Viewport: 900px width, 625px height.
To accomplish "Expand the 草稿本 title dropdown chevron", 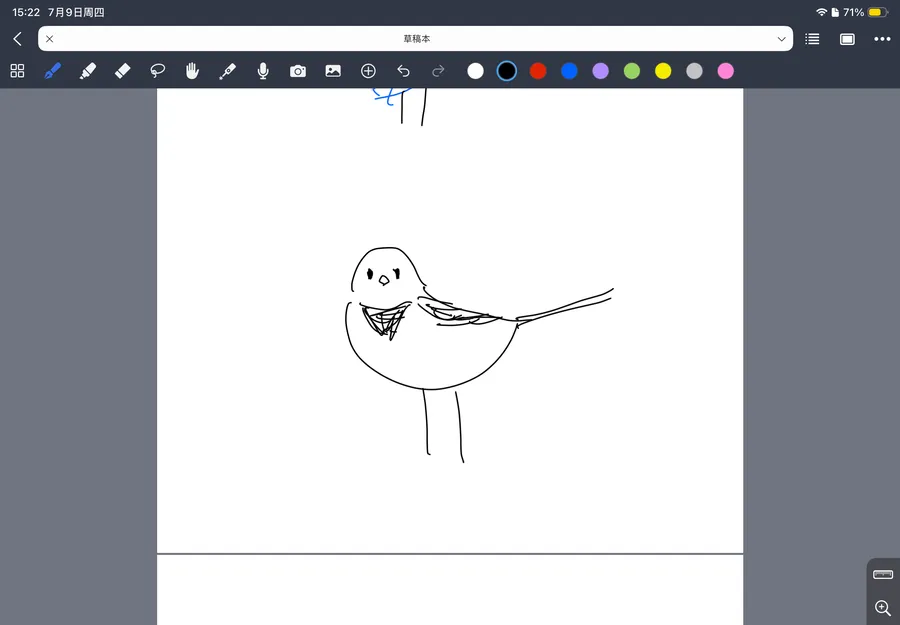I will click(781, 39).
